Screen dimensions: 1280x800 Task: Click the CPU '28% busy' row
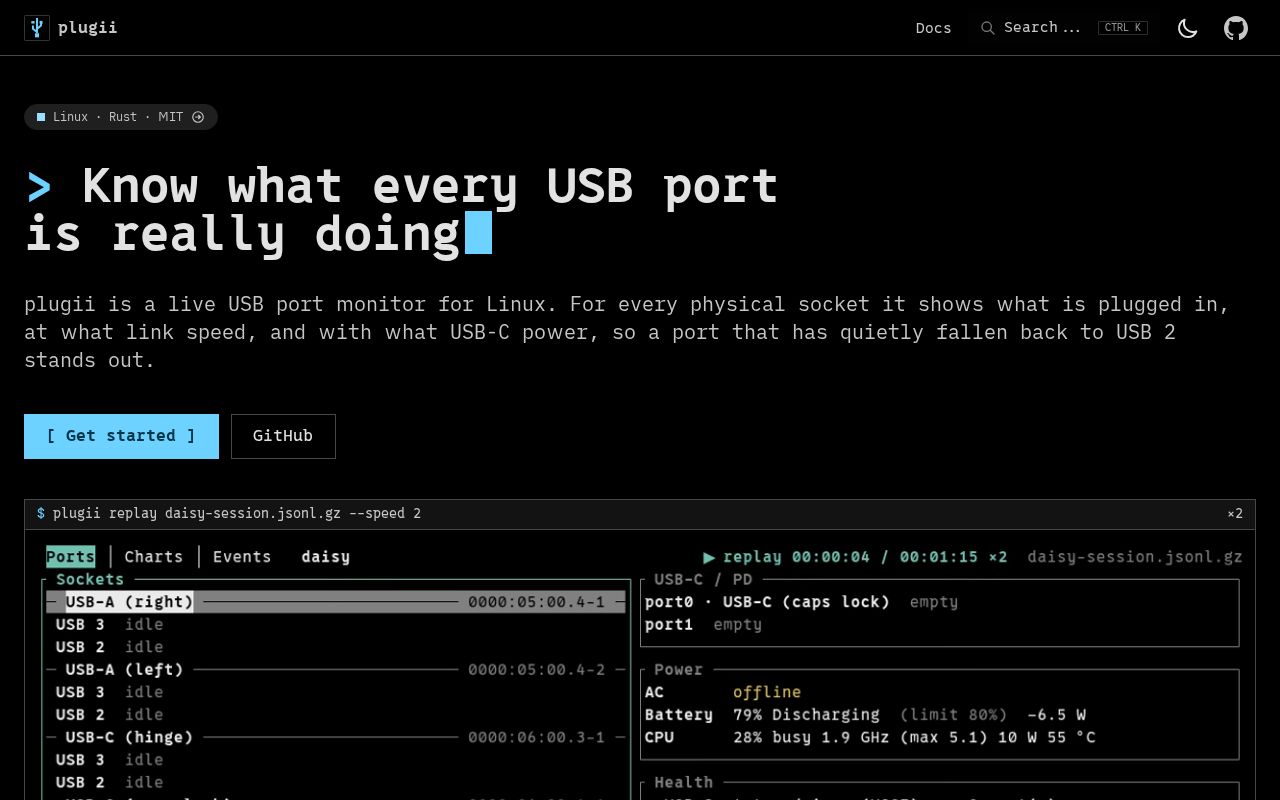click(x=870, y=737)
